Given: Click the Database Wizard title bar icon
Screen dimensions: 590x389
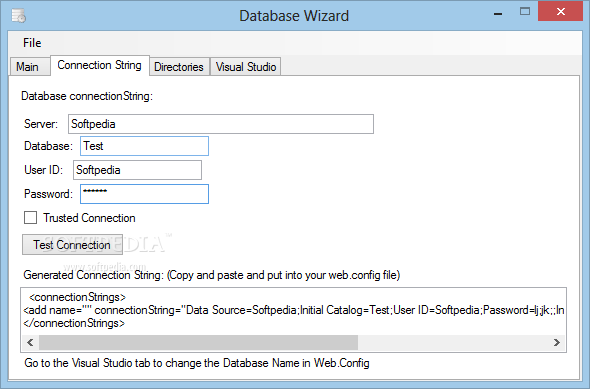Looking at the screenshot, I should [18, 16].
